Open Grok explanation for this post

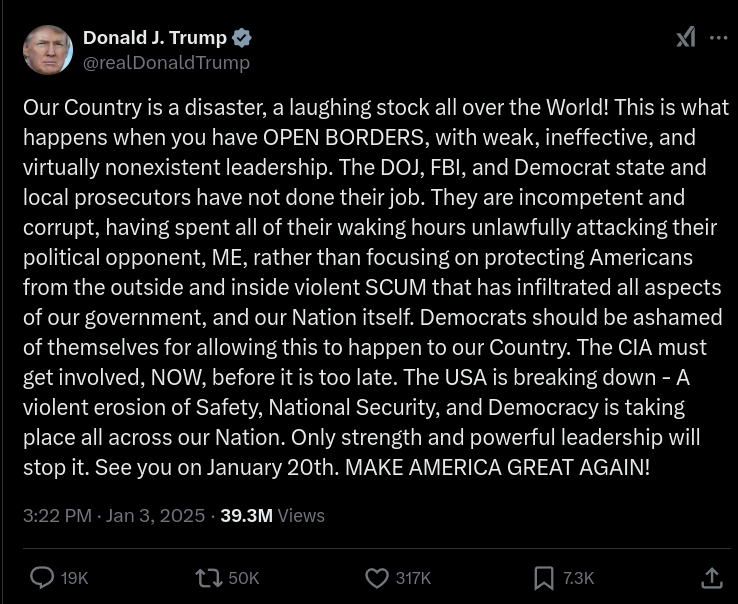(x=685, y=38)
